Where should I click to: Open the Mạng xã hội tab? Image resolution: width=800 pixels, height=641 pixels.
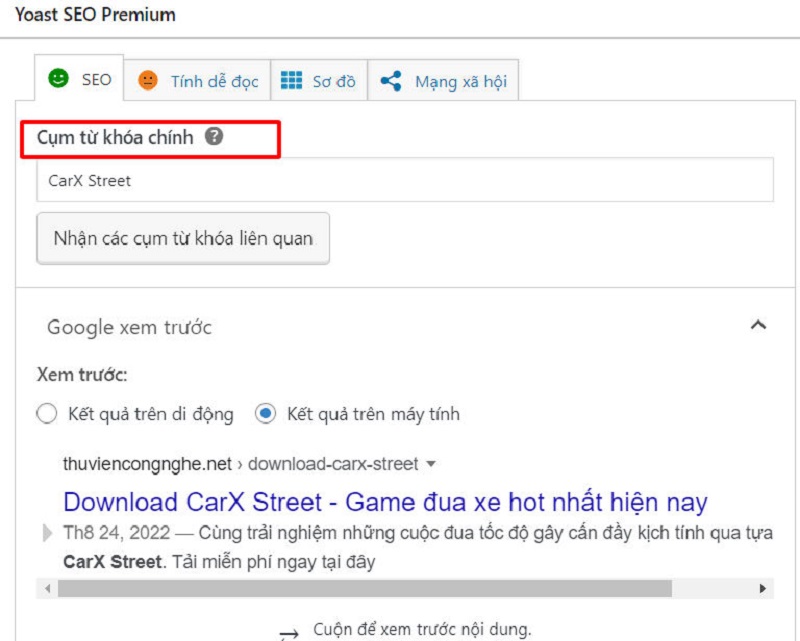(443, 81)
